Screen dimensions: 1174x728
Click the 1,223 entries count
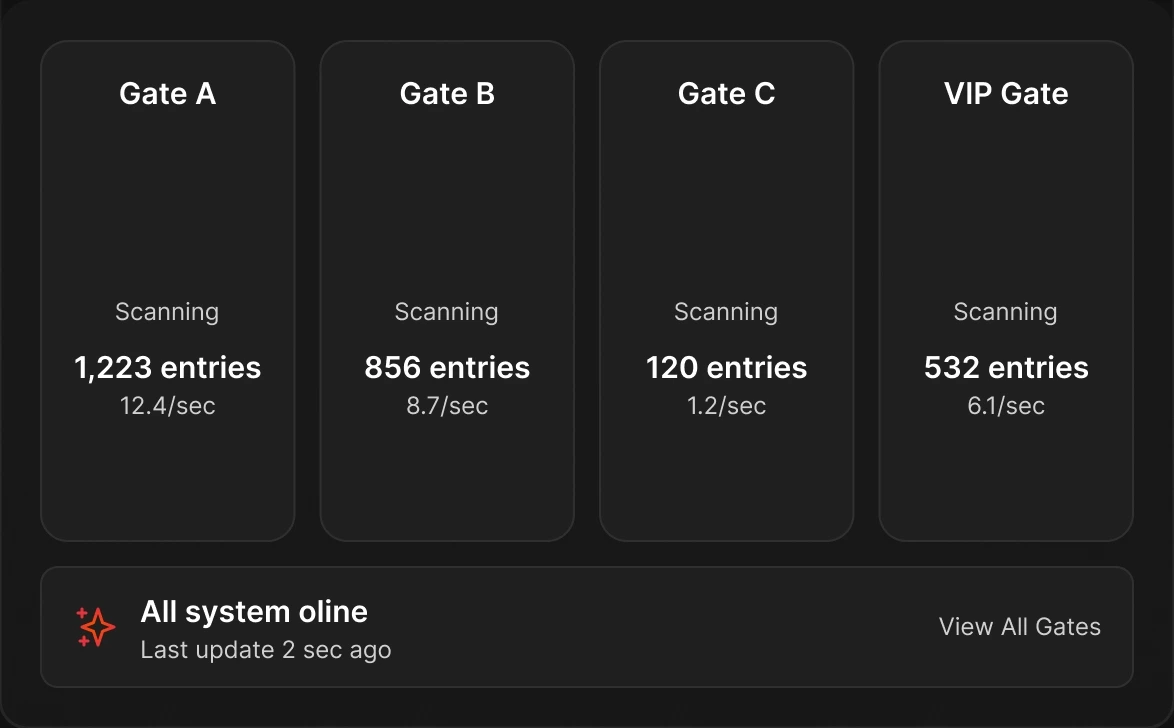(168, 368)
